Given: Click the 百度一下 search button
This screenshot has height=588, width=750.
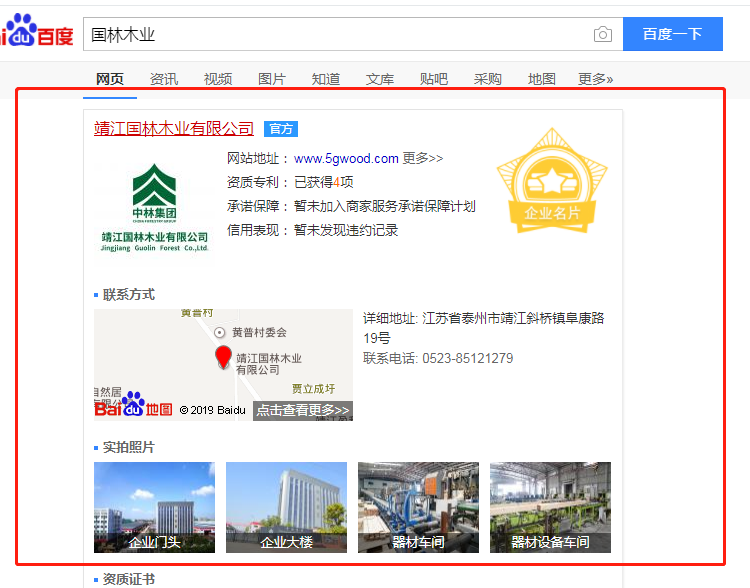Looking at the screenshot, I should tap(673, 34).
